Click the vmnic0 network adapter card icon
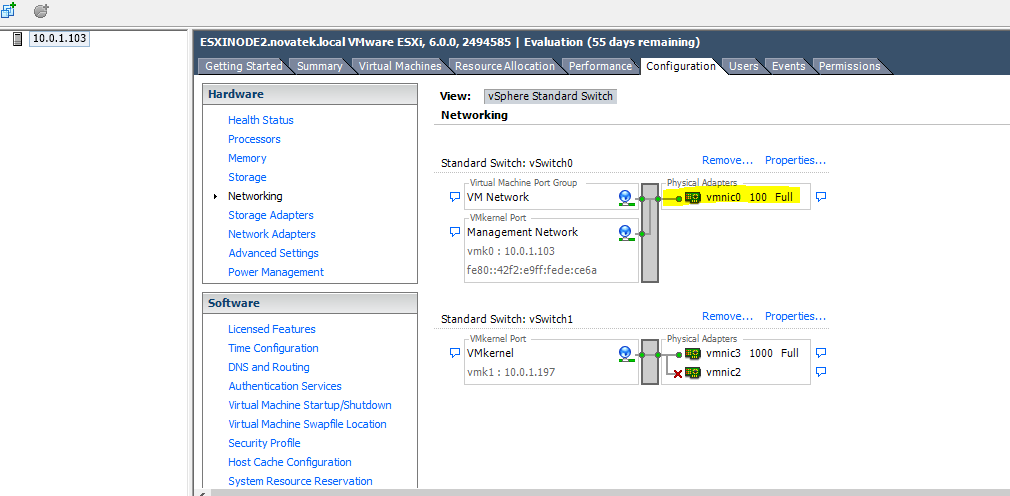 coord(692,198)
